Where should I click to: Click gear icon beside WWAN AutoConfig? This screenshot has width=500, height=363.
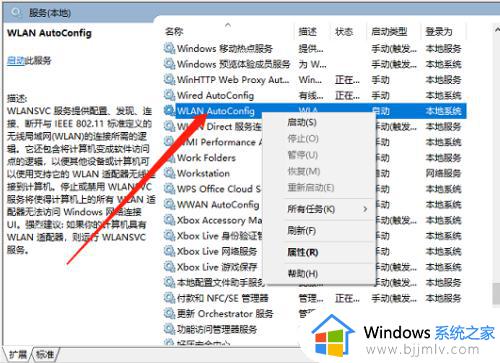click(x=169, y=204)
